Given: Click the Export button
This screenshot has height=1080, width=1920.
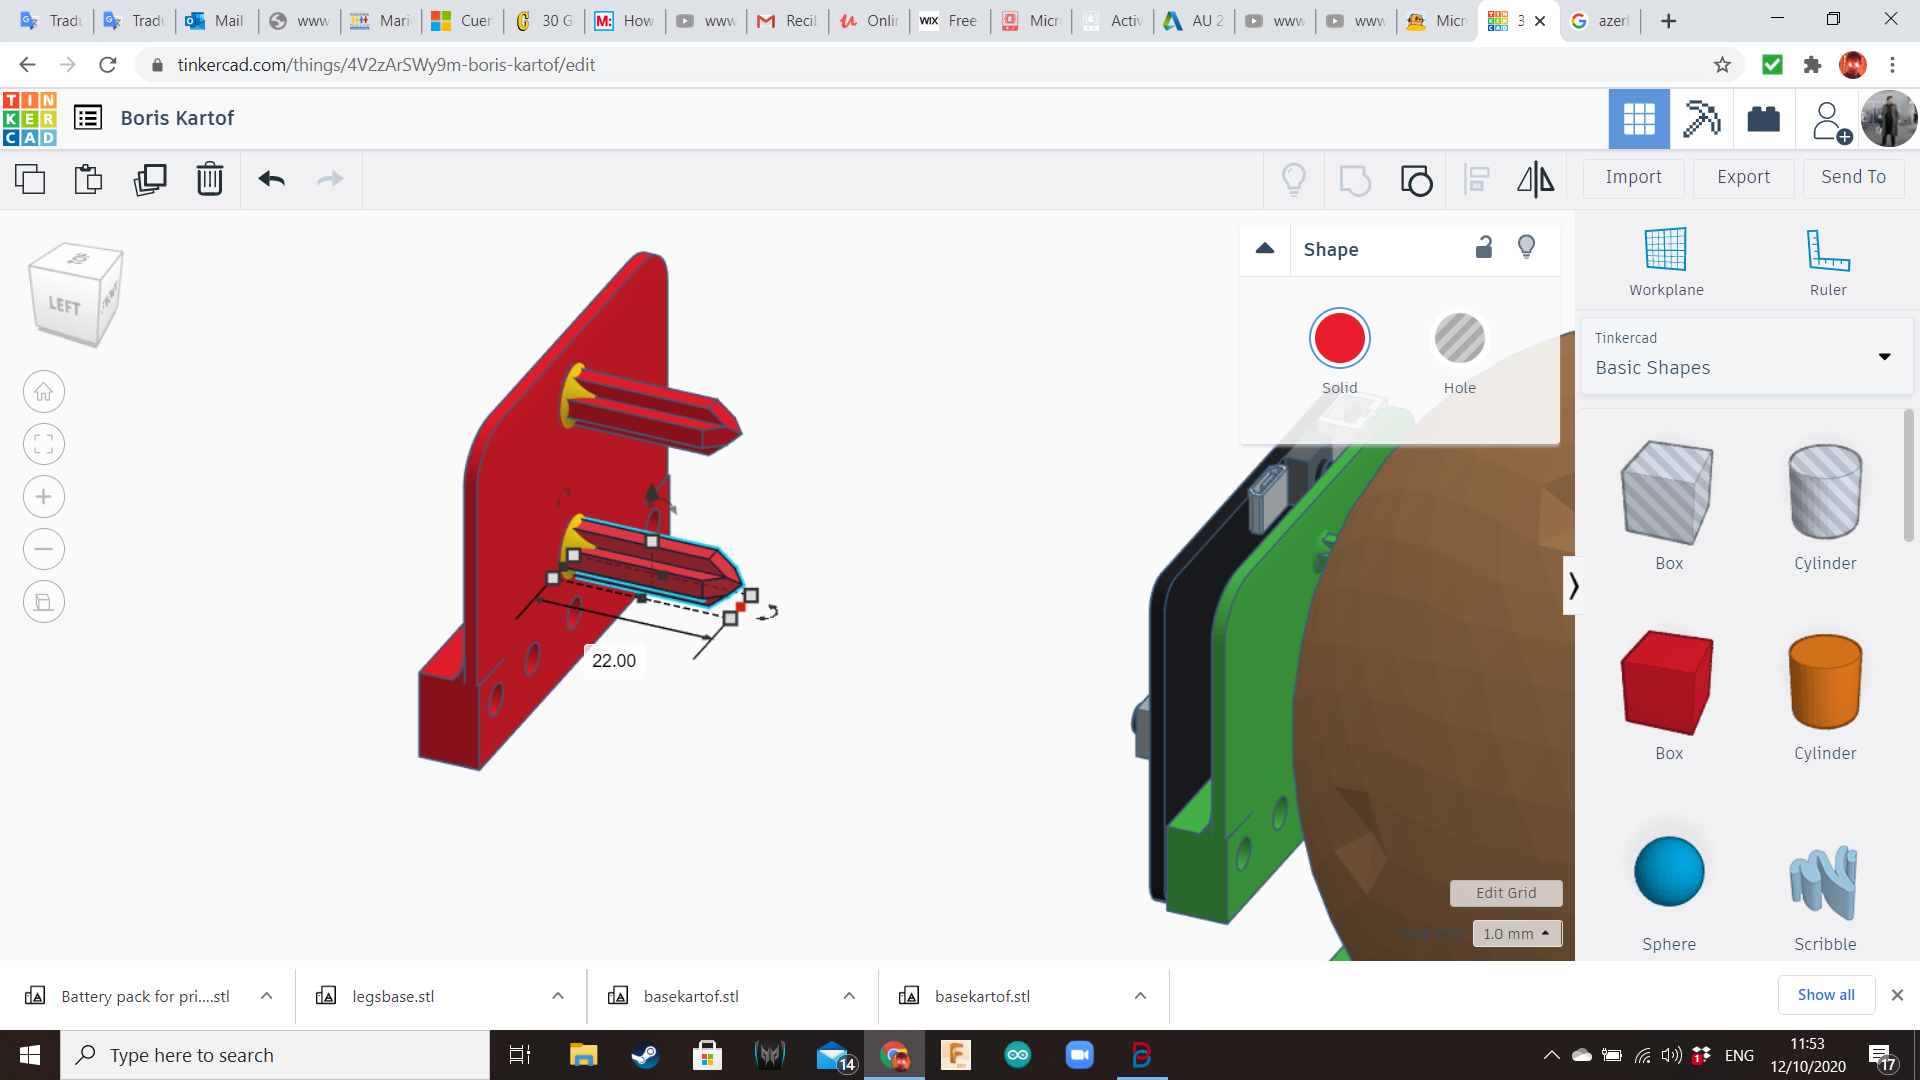Looking at the screenshot, I should point(1743,177).
